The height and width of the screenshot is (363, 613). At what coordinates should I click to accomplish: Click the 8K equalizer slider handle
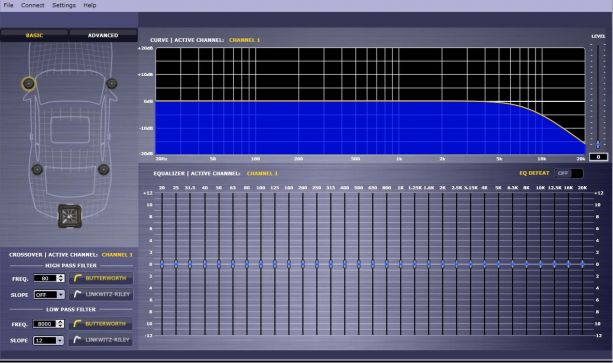point(527,265)
